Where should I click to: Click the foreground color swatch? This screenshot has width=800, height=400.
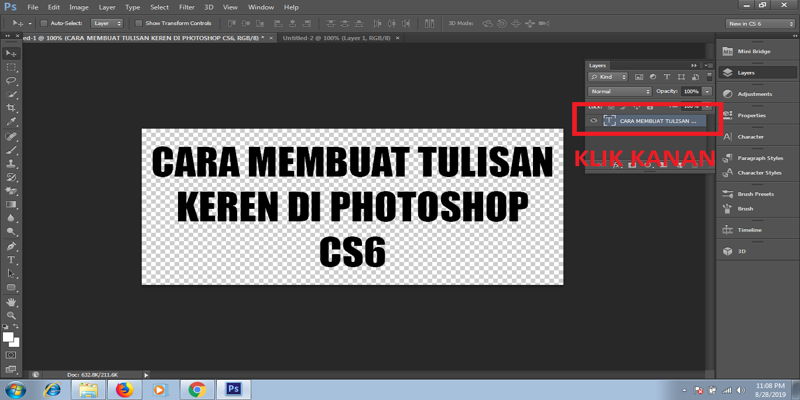[7, 337]
